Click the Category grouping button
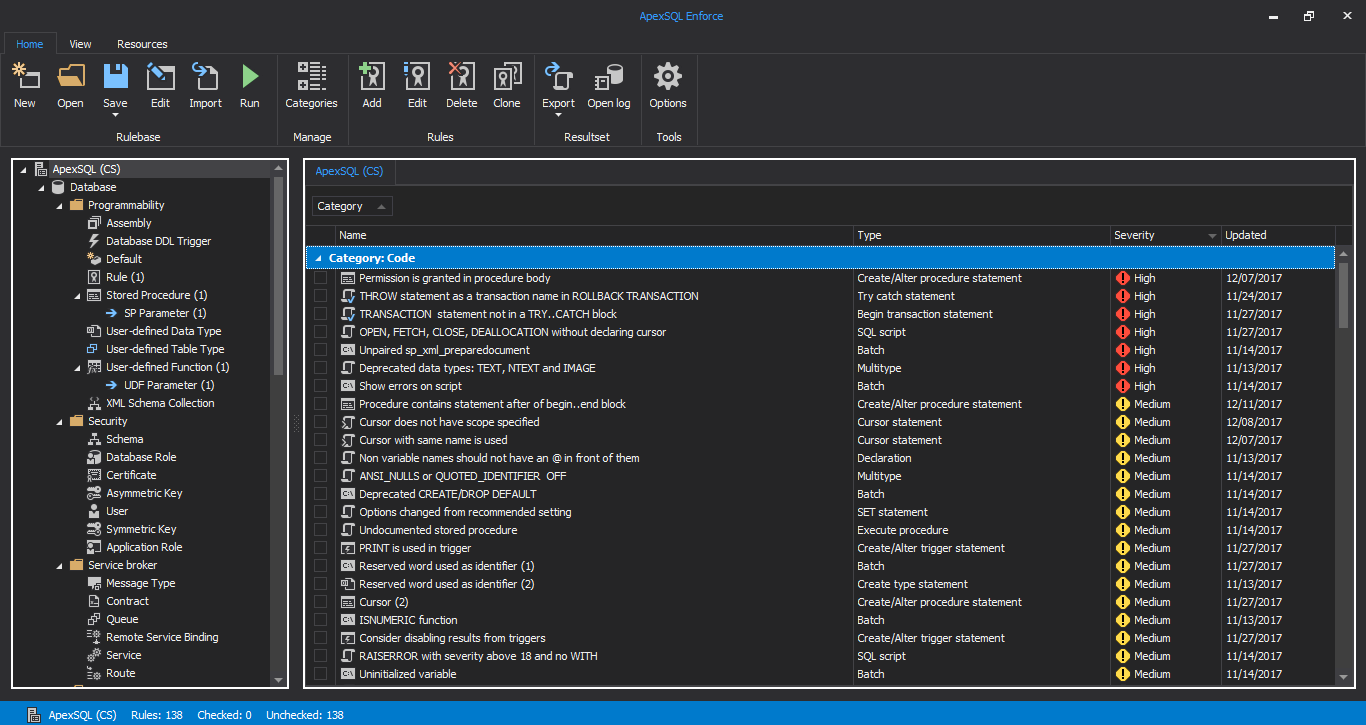Screen dimensions: 1366x725 tap(352, 206)
